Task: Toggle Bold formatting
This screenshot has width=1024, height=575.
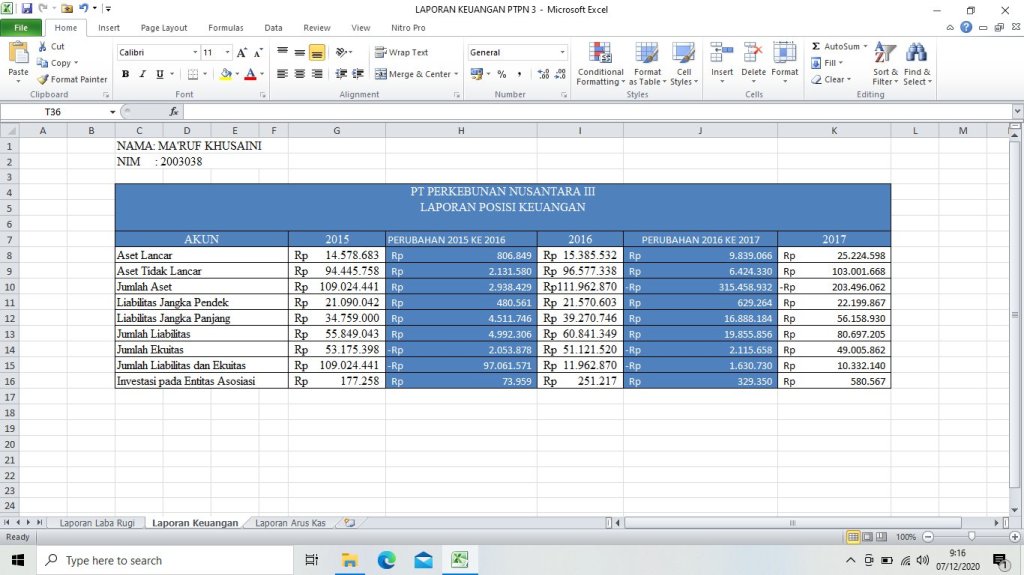Action: coord(126,74)
